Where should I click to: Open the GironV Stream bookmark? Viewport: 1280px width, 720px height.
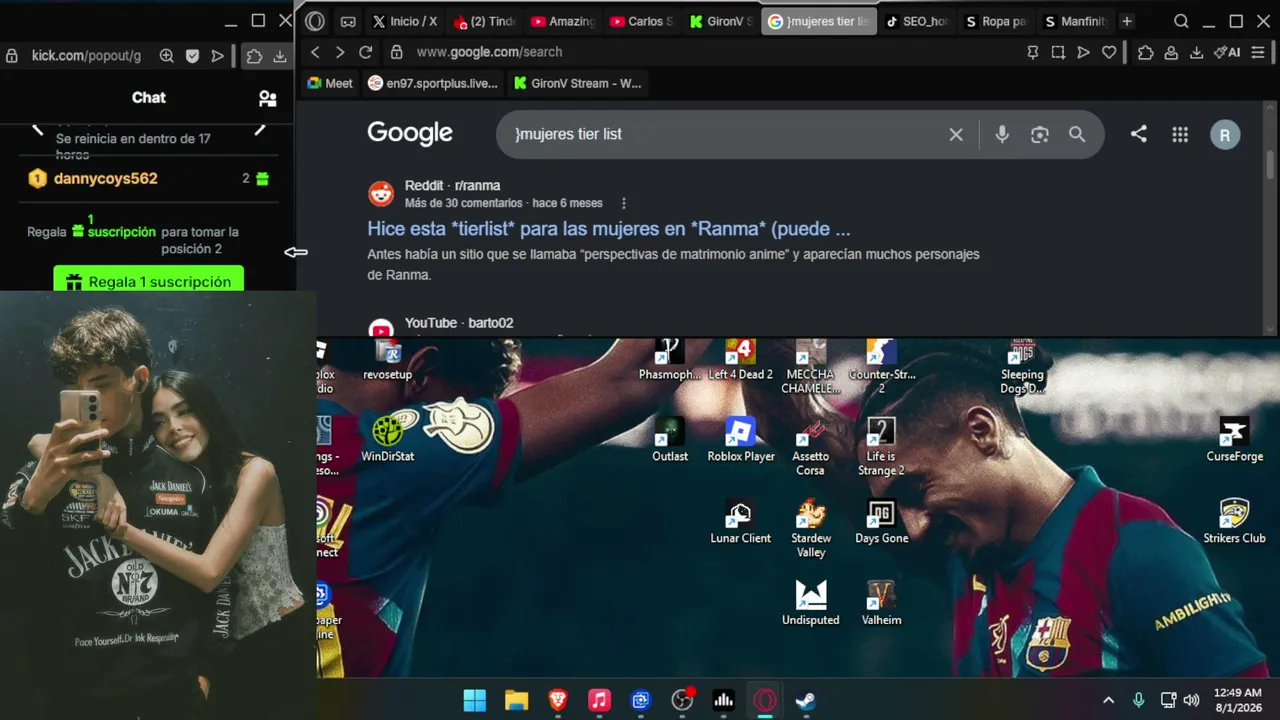578,83
